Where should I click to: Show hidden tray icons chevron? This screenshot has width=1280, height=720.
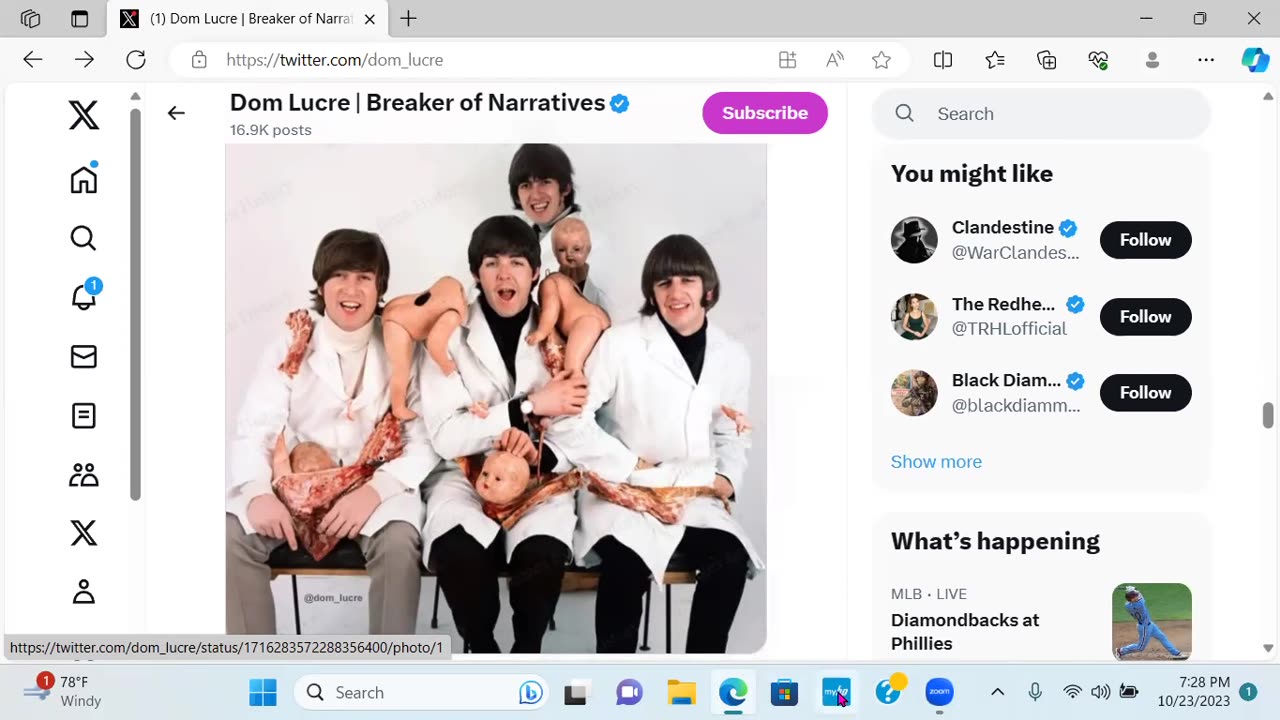point(997,692)
